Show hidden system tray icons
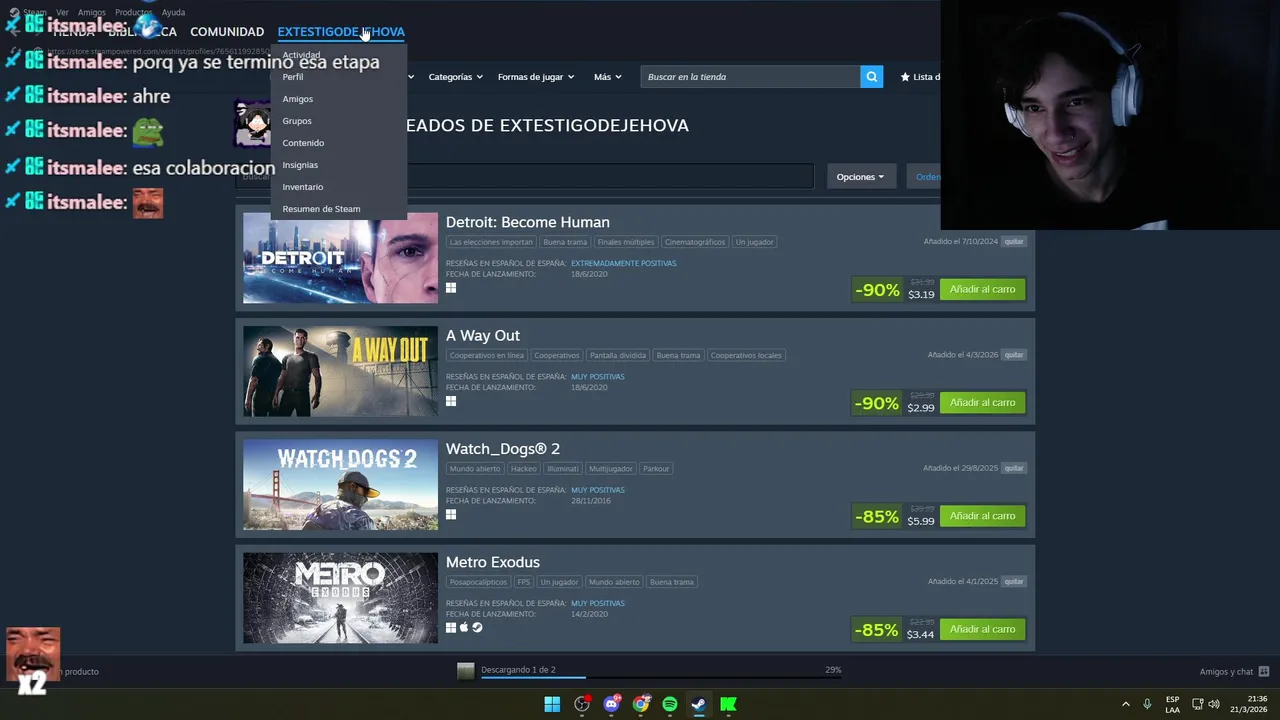The height and width of the screenshot is (720, 1280). (1125, 704)
